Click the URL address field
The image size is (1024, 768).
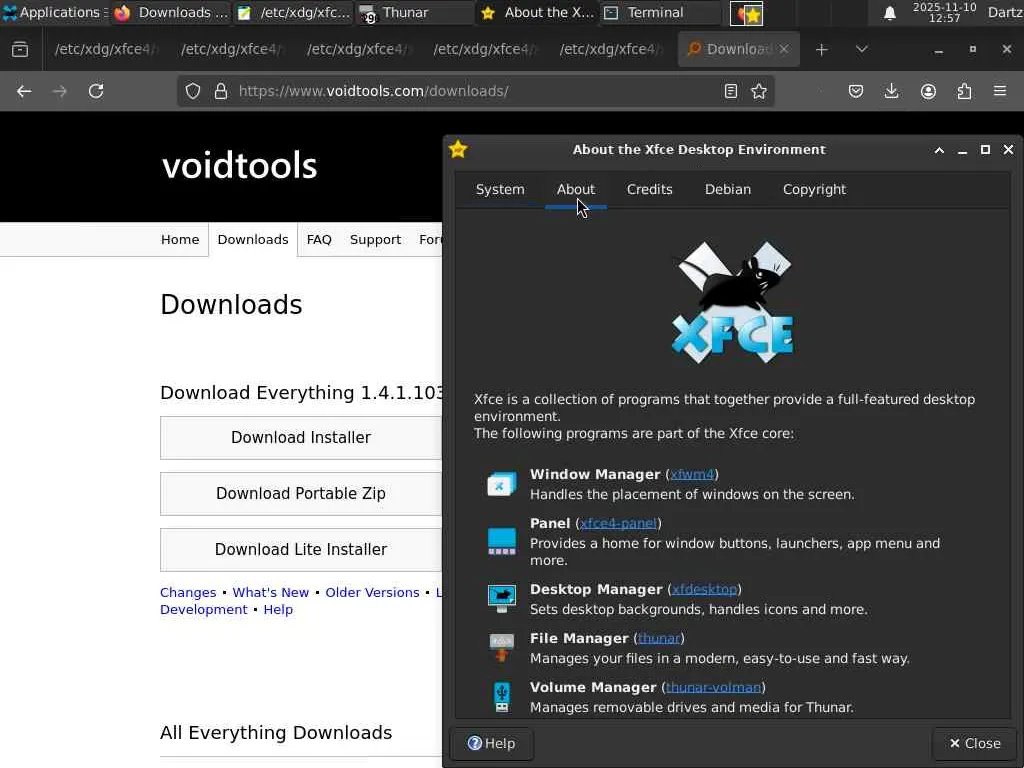[470, 91]
